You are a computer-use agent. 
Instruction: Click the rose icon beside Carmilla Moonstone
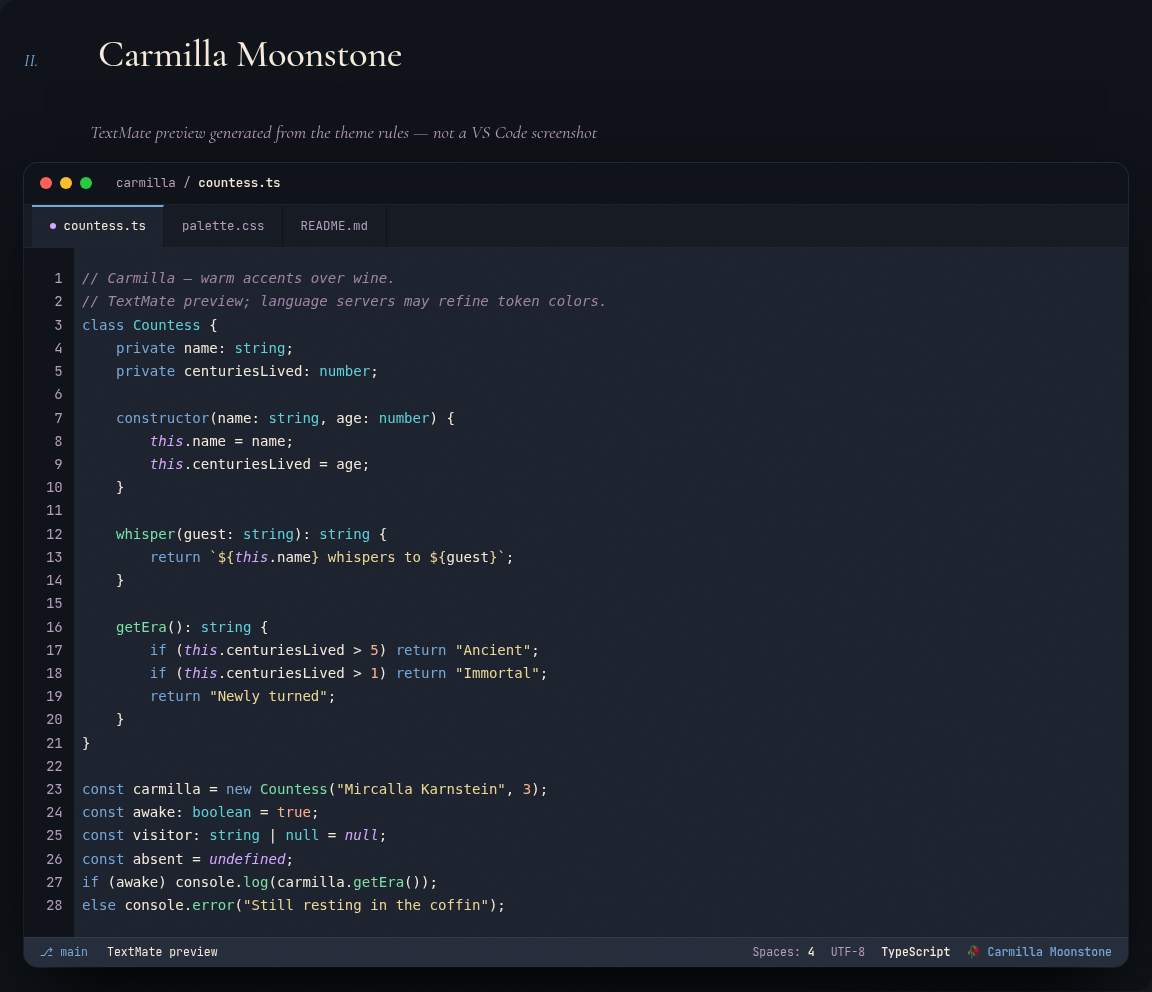click(973, 952)
